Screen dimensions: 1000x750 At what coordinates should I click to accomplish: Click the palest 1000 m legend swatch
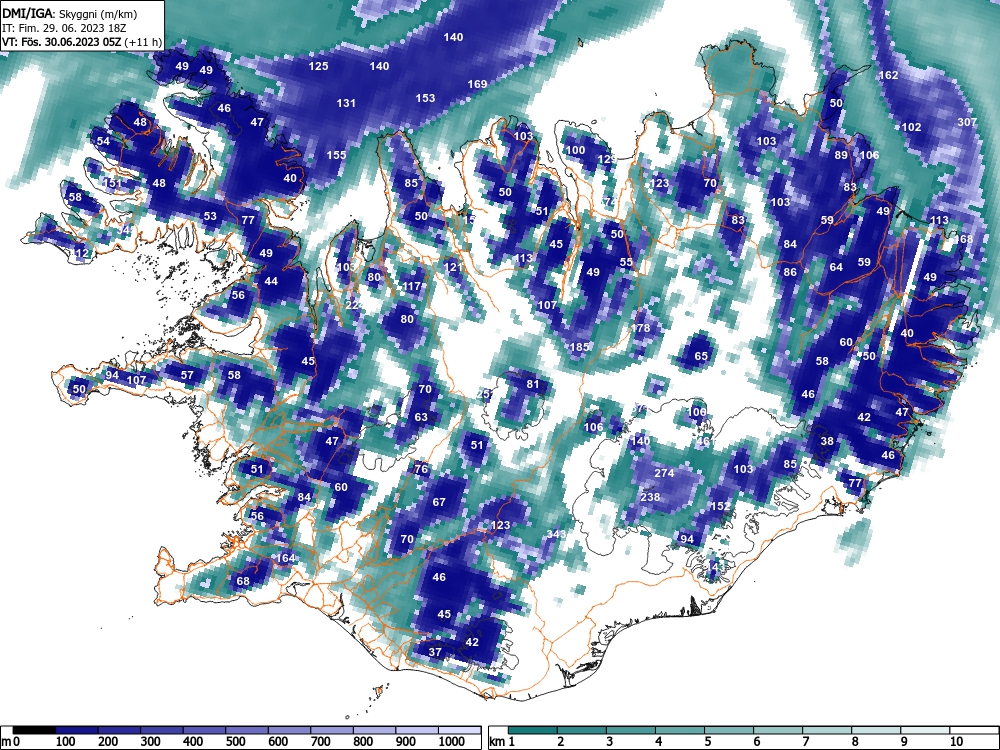(460, 730)
